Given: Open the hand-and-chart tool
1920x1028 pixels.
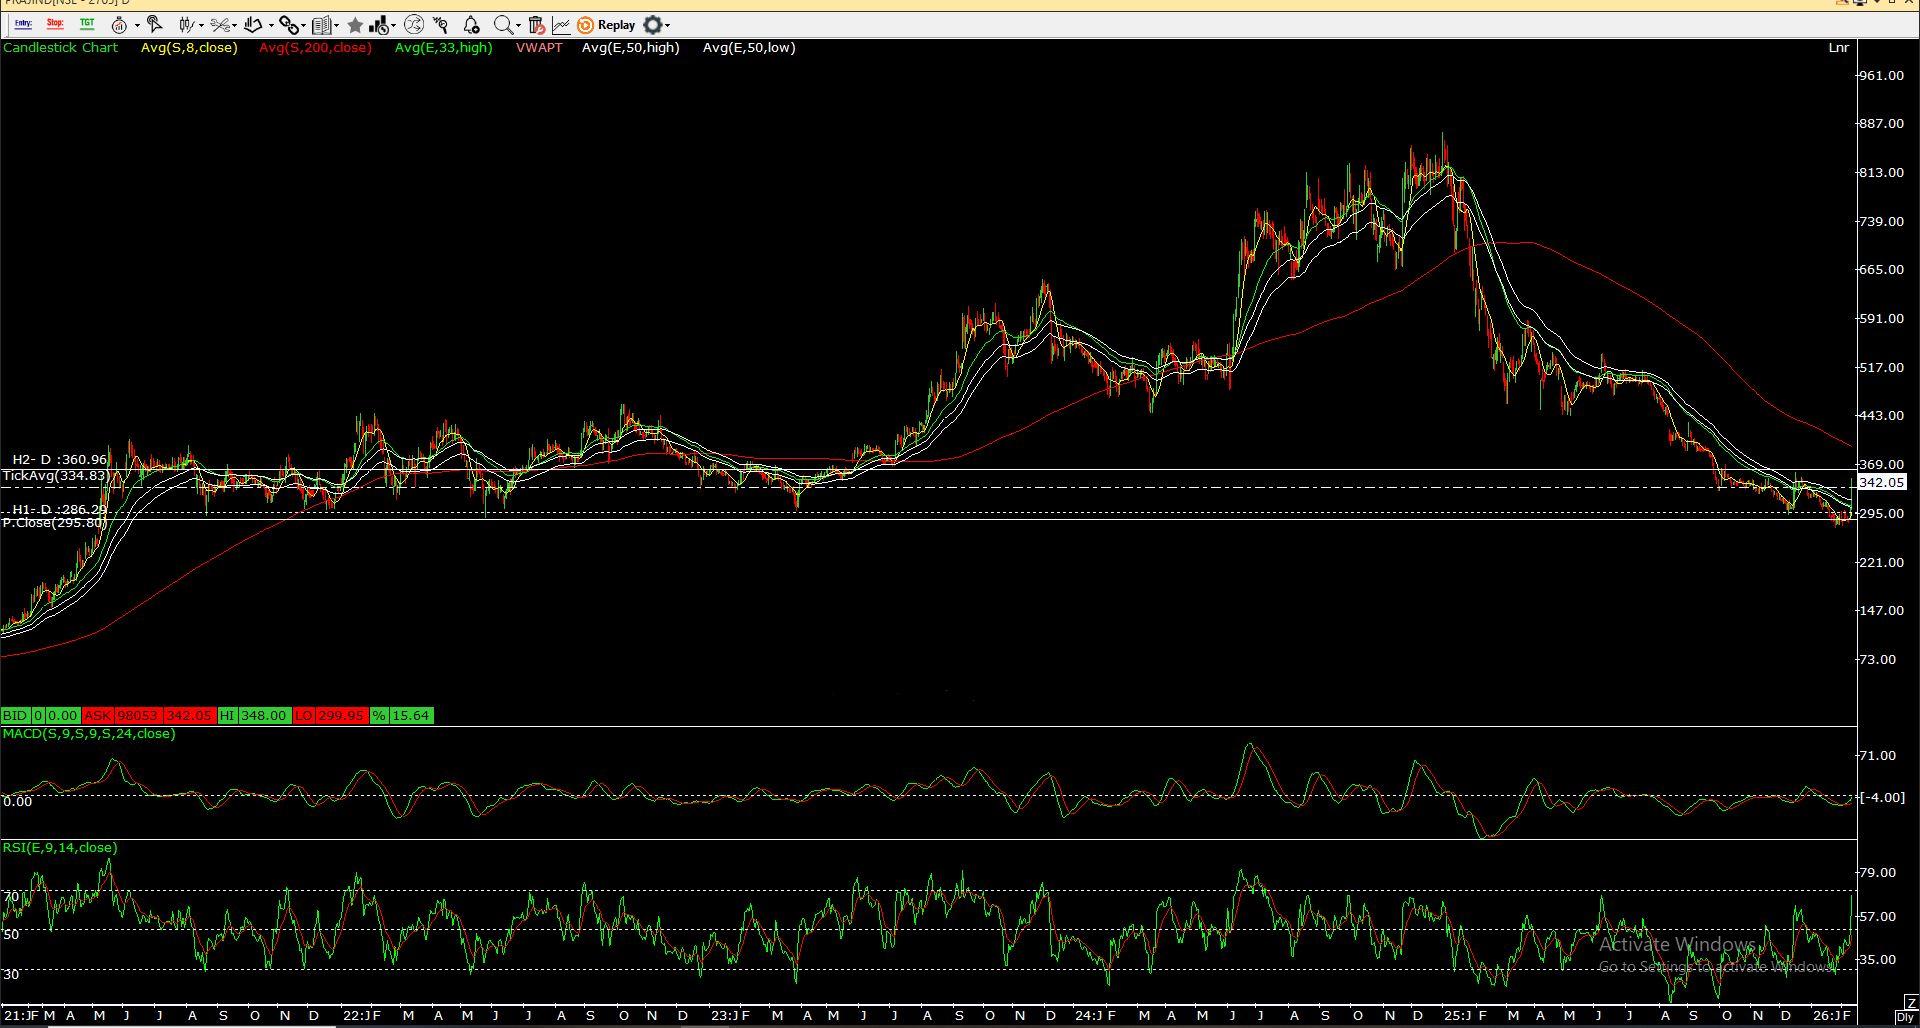Looking at the screenshot, I should (253, 25).
